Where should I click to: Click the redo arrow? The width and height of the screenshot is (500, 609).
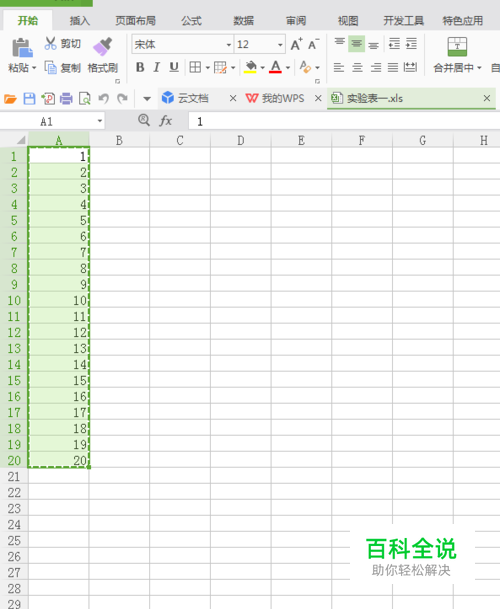(122, 99)
